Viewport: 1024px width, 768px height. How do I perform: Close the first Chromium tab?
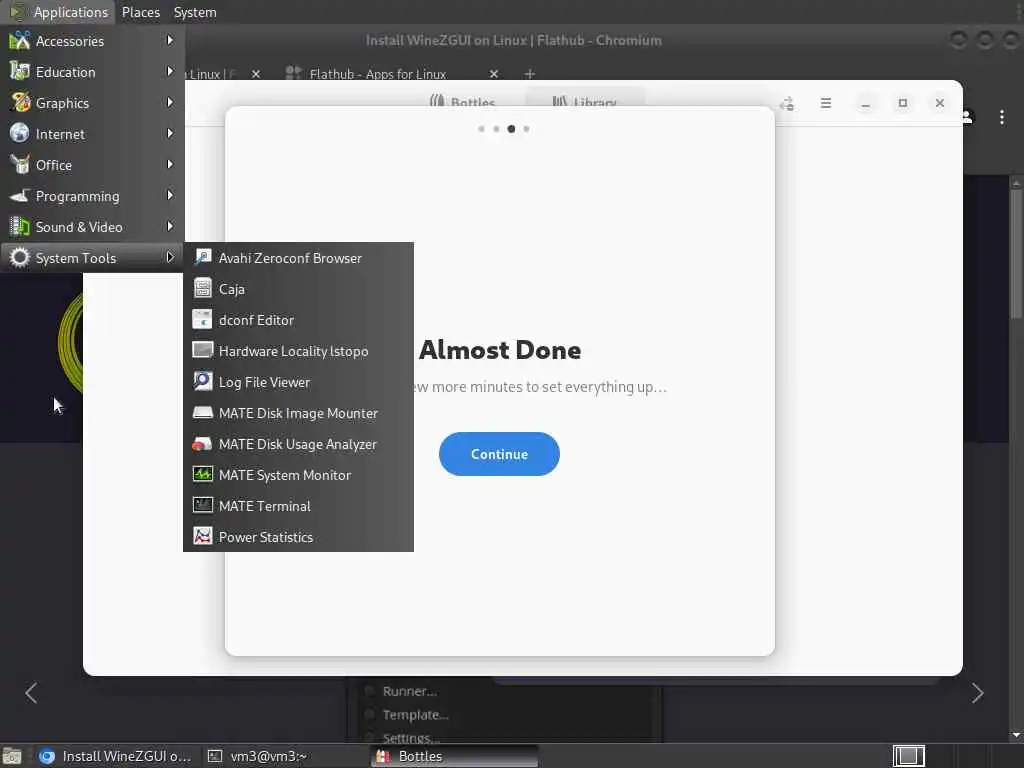pyautogui.click(x=256, y=74)
